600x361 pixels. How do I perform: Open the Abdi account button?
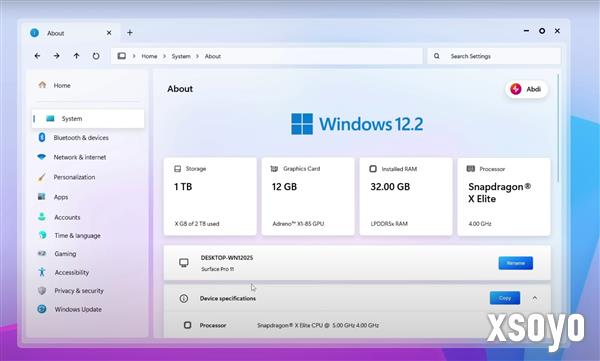(527, 89)
